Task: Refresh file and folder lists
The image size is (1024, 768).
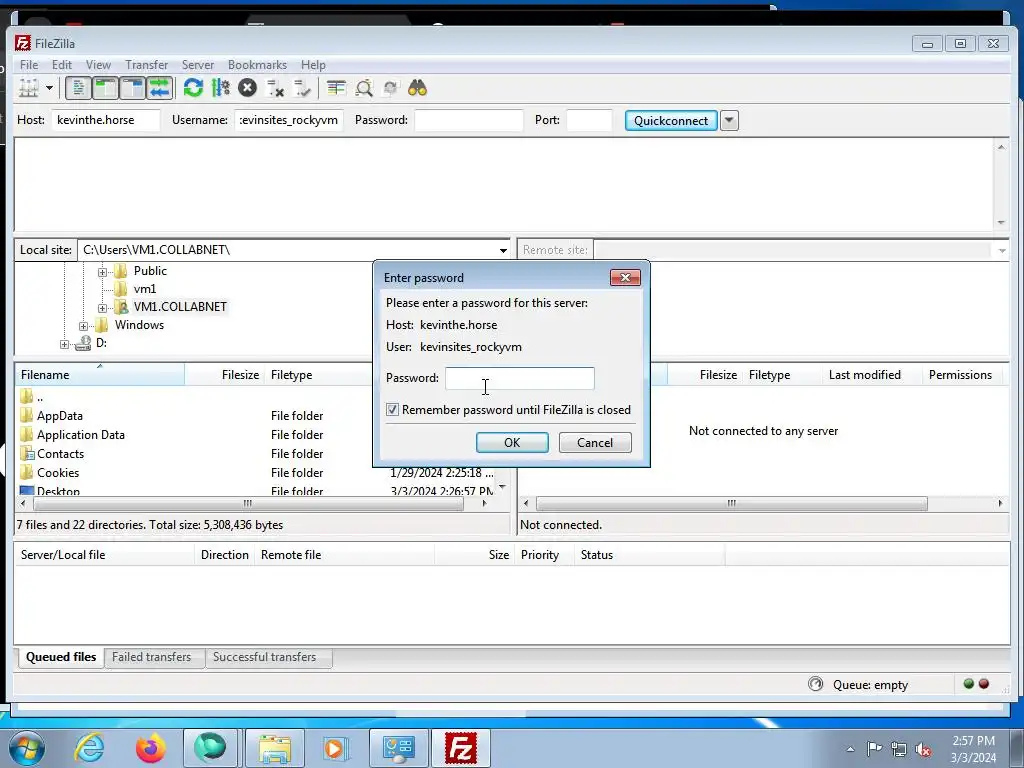Action: (193, 88)
